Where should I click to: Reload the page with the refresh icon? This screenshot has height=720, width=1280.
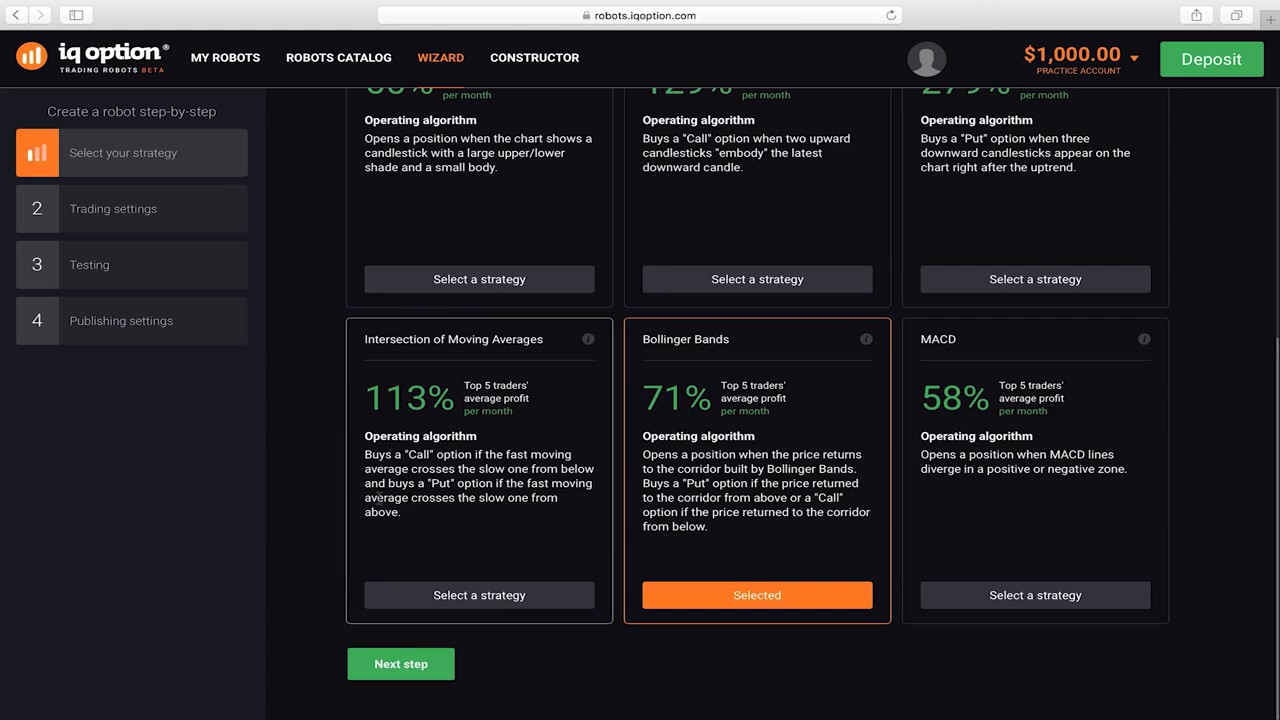coord(890,15)
